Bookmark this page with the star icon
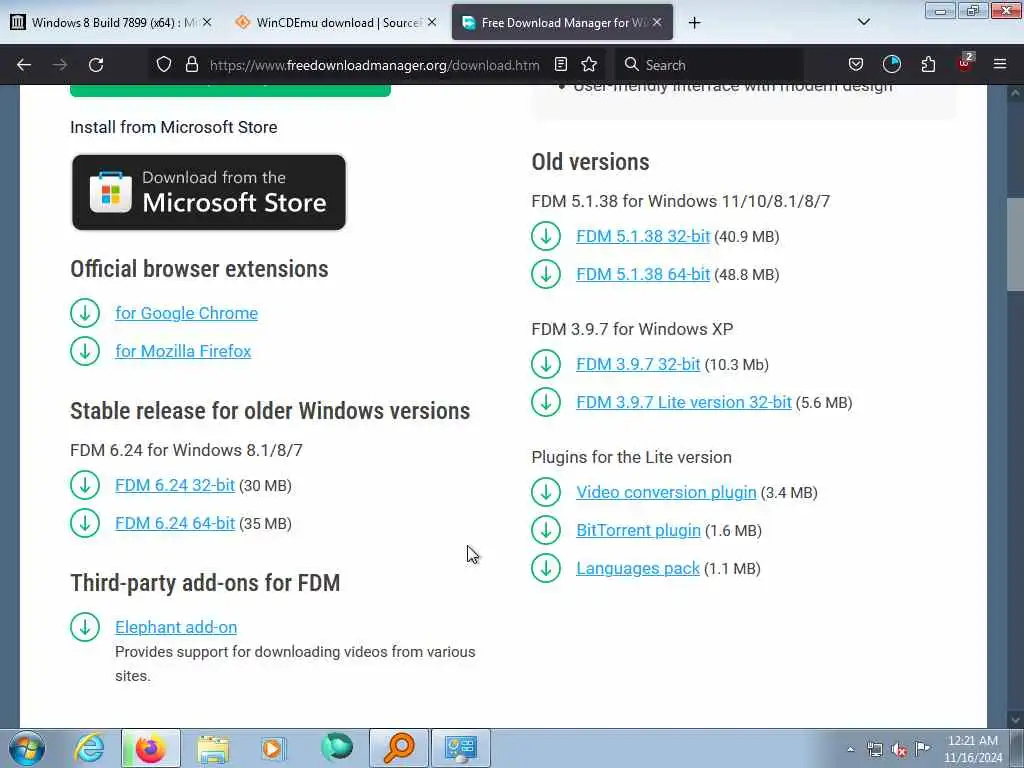Viewport: 1024px width, 768px height. [589, 65]
